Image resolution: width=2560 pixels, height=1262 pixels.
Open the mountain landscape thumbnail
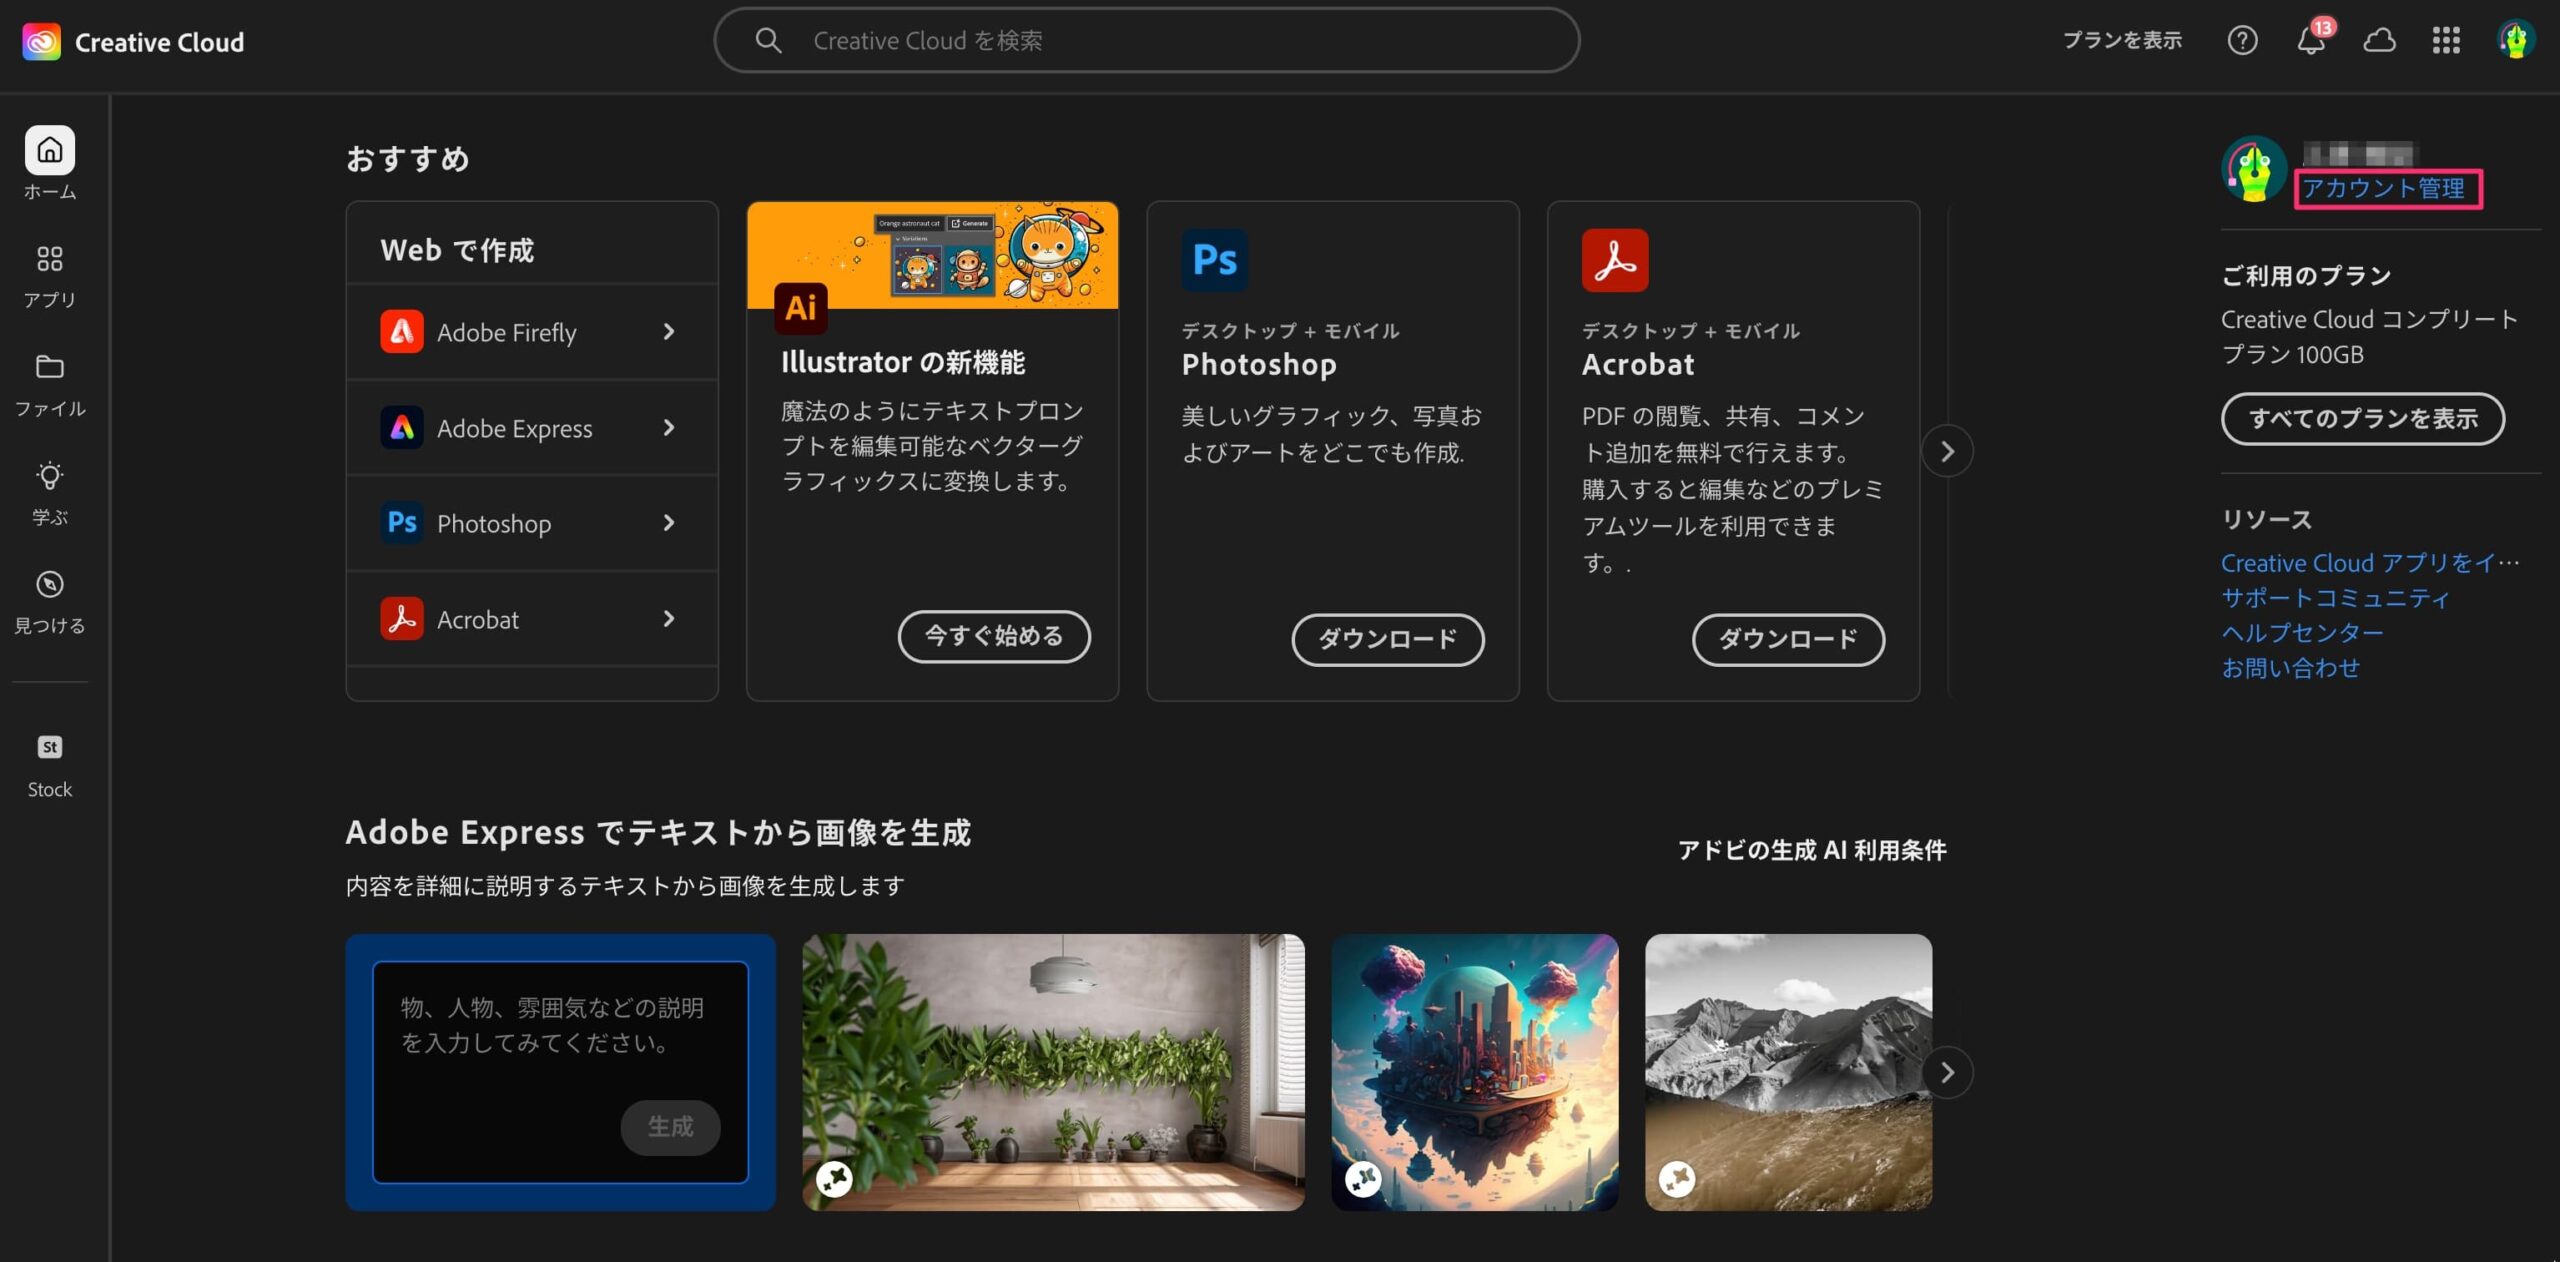1788,1072
